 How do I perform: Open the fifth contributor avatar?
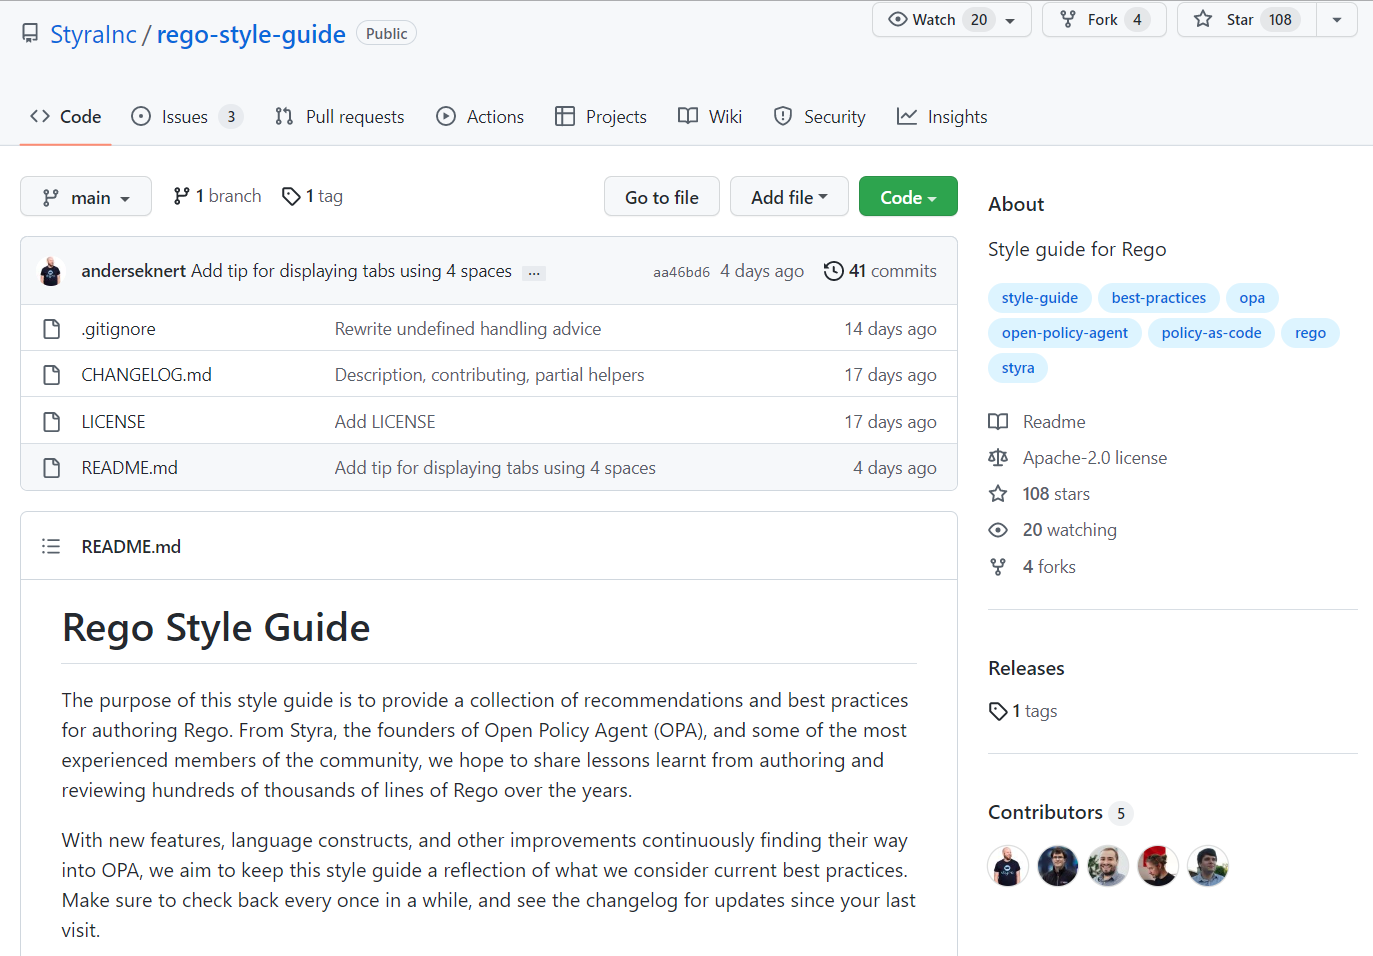(1208, 866)
